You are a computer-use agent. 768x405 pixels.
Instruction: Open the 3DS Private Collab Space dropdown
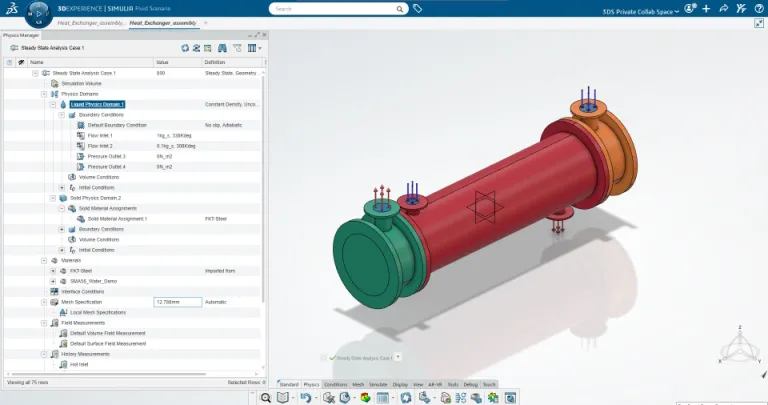641,11
